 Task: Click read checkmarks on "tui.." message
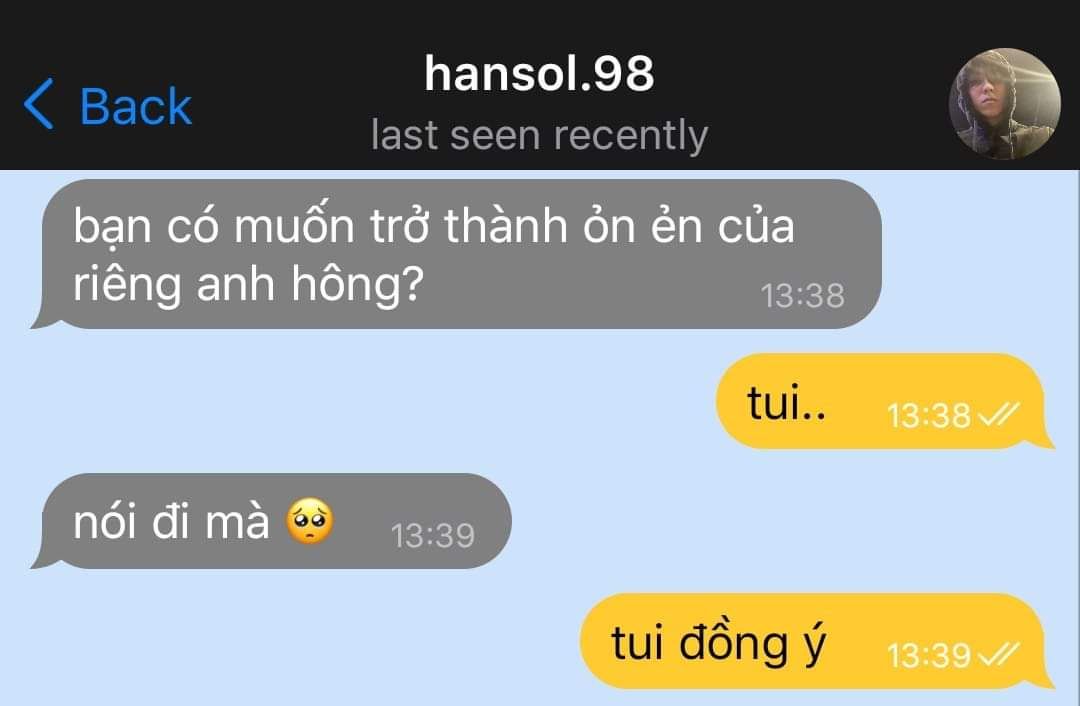(x=999, y=414)
